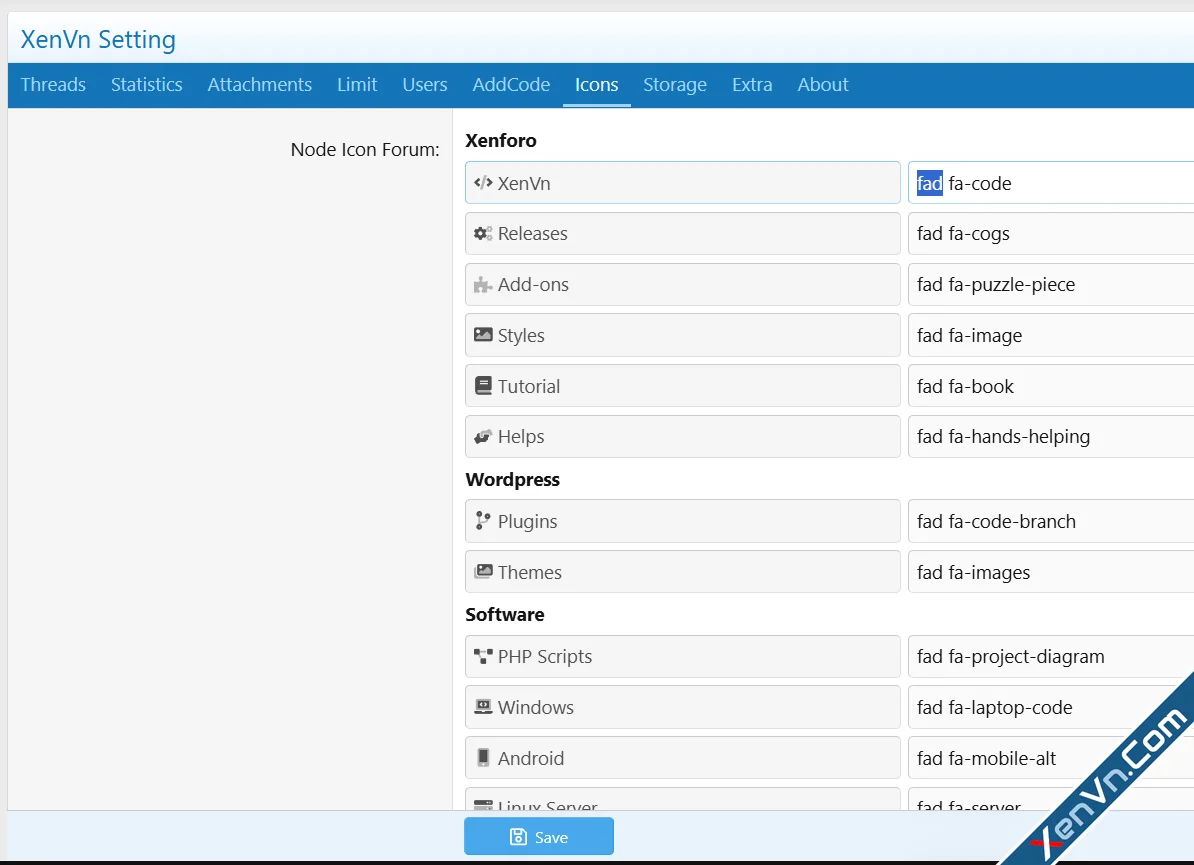Click the Tutorial node name field
This screenshot has height=865, width=1194.
pyautogui.click(x=683, y=386)
